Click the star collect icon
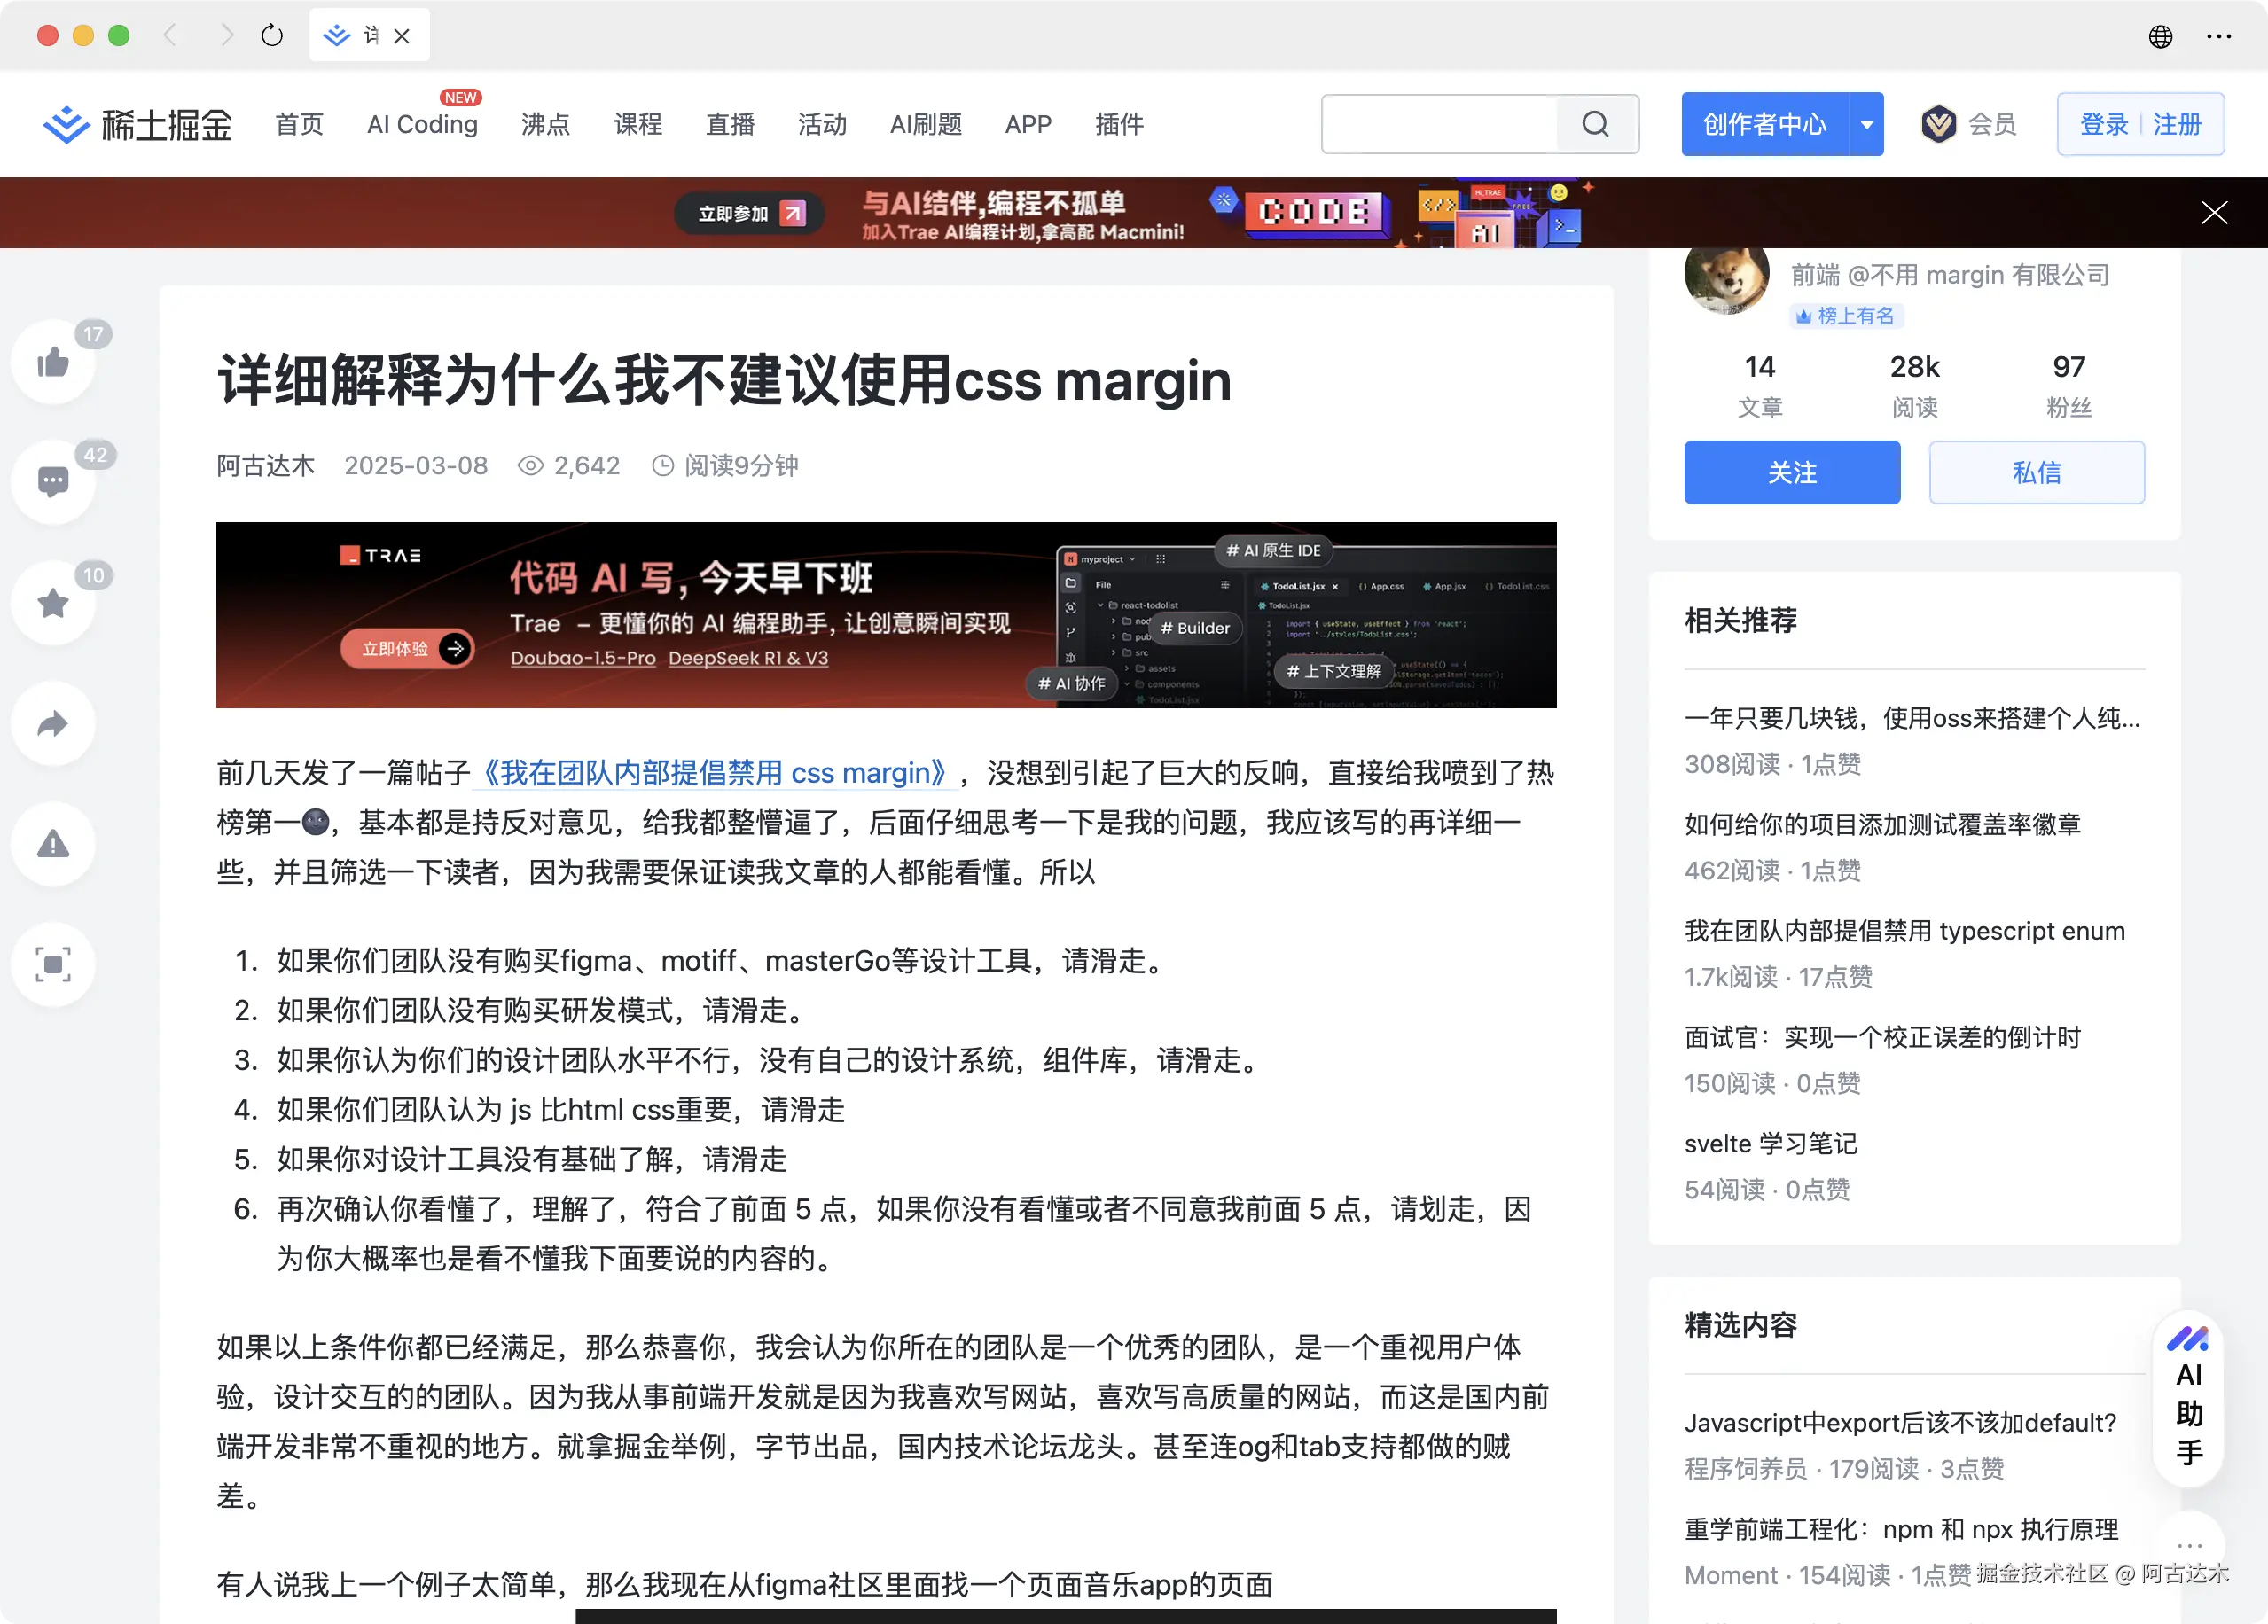The height and width of the screenshot is (1624, 2268). [x=53, y=603]
